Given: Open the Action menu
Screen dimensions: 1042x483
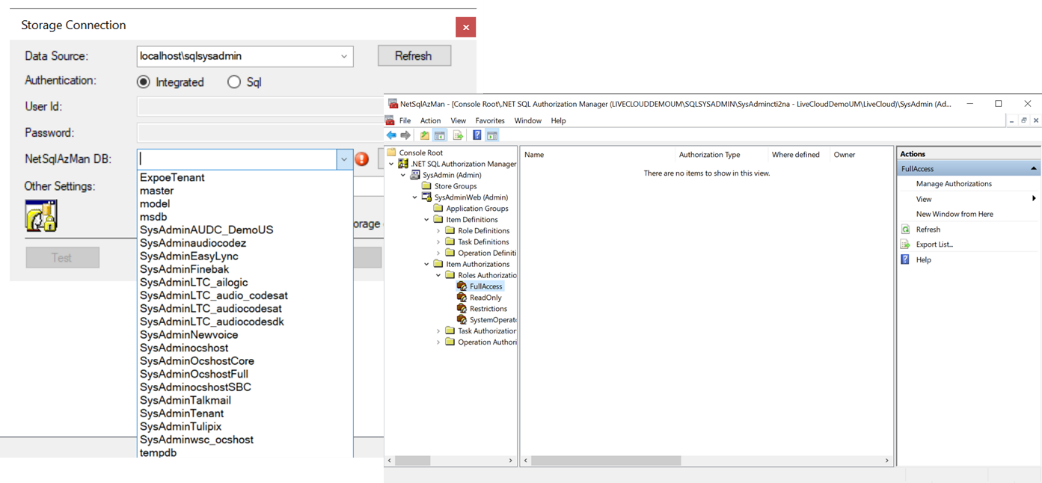Looking at the screenshot, I should pyautogui.click(x=430, y=120).
